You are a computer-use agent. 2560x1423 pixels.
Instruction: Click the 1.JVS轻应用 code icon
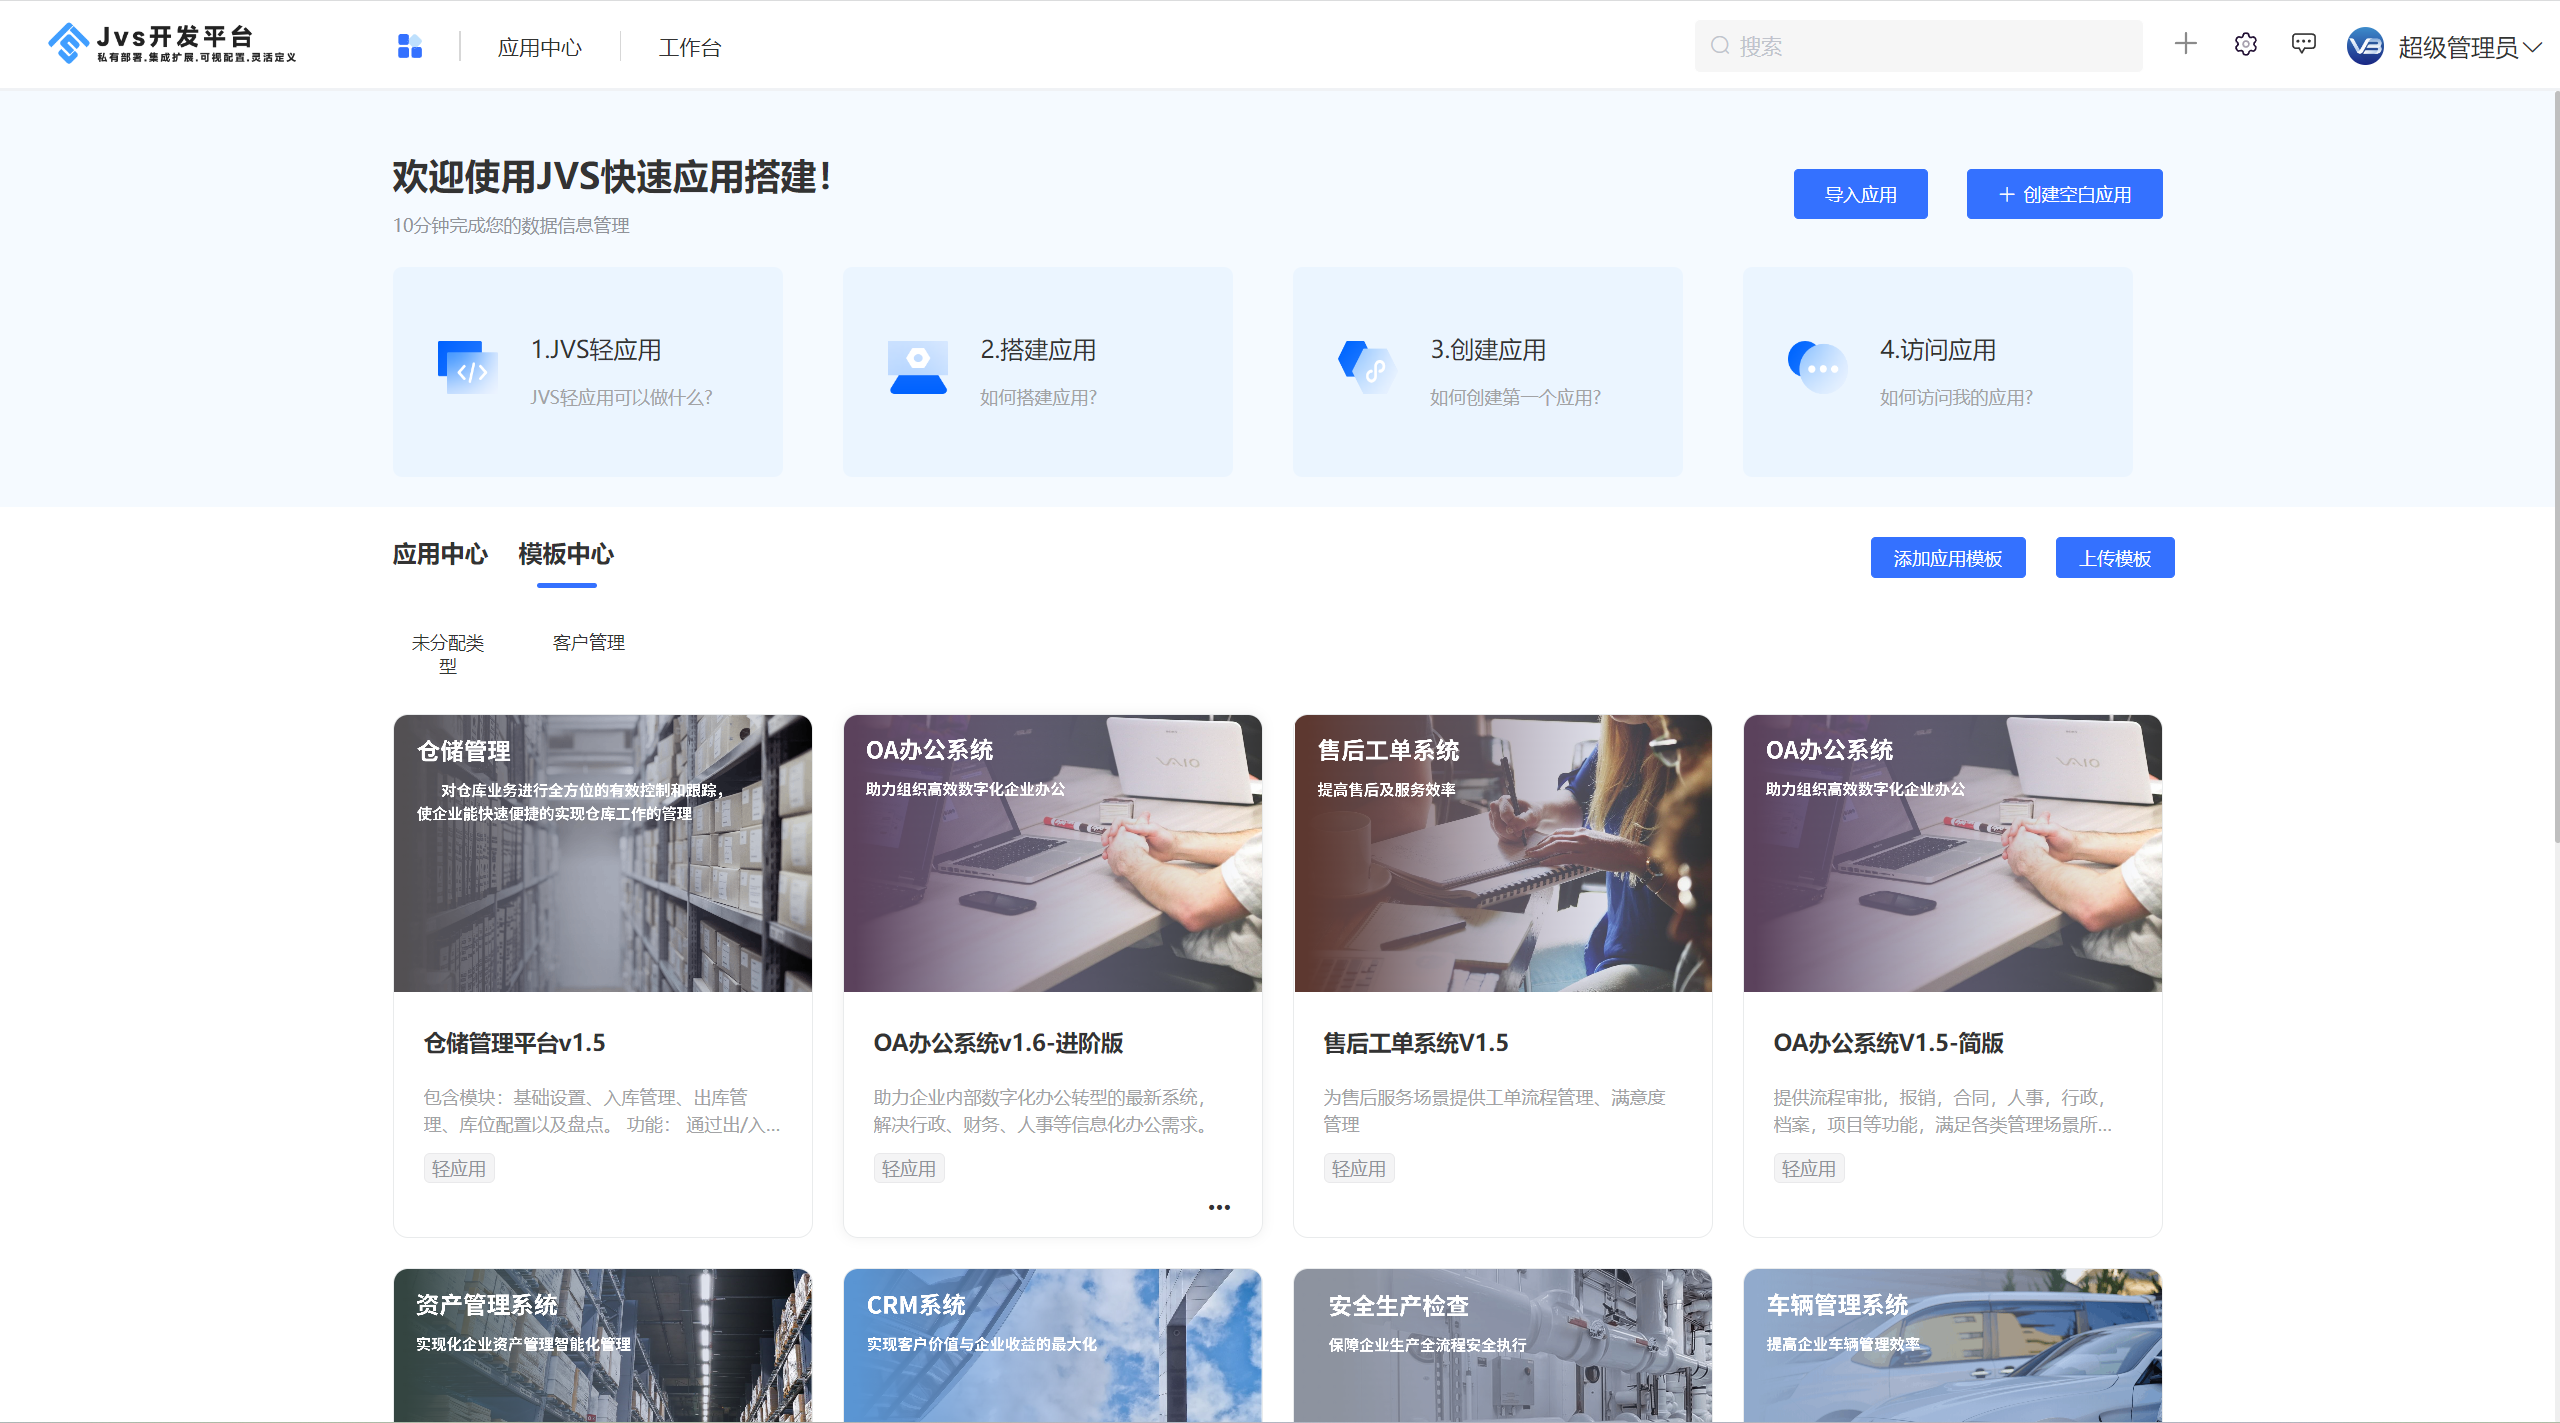(x=467, y=367)
